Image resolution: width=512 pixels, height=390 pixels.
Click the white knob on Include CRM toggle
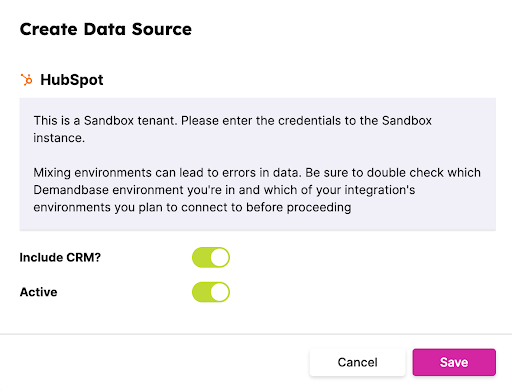(220, 257)
